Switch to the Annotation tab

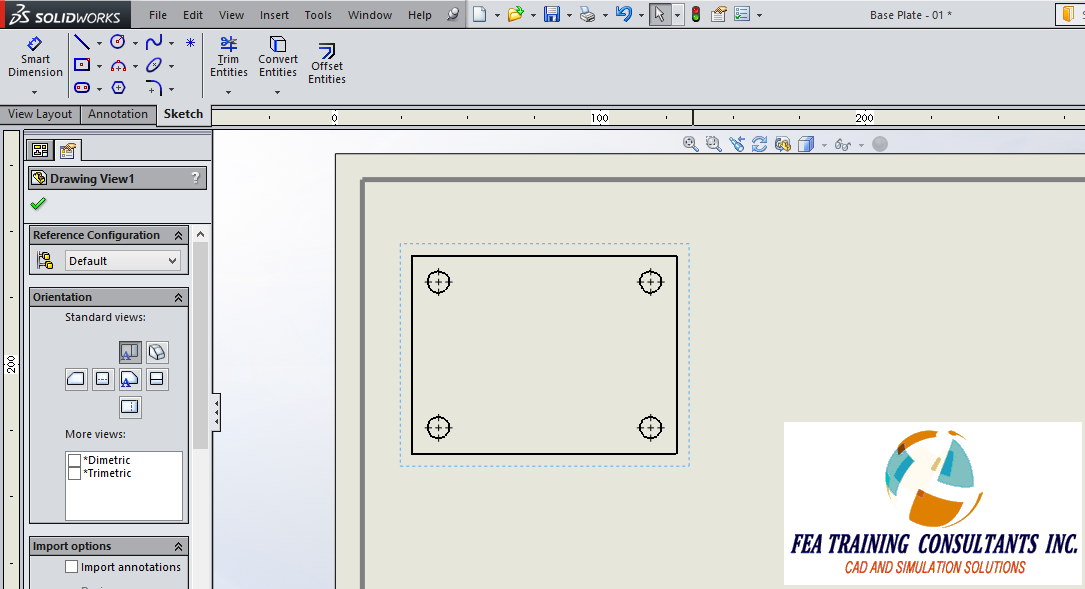coord(118,114)
